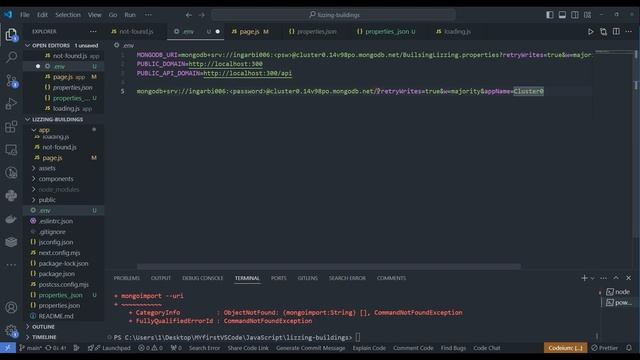Toggle primary side bar layout icon
640x360 pixels.
click(550, 15)
